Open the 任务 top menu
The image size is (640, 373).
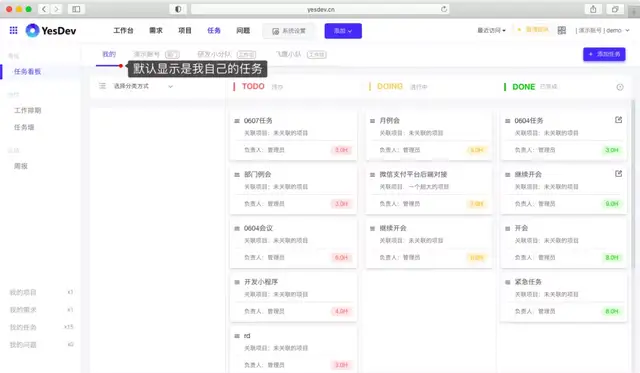(214, 30)
